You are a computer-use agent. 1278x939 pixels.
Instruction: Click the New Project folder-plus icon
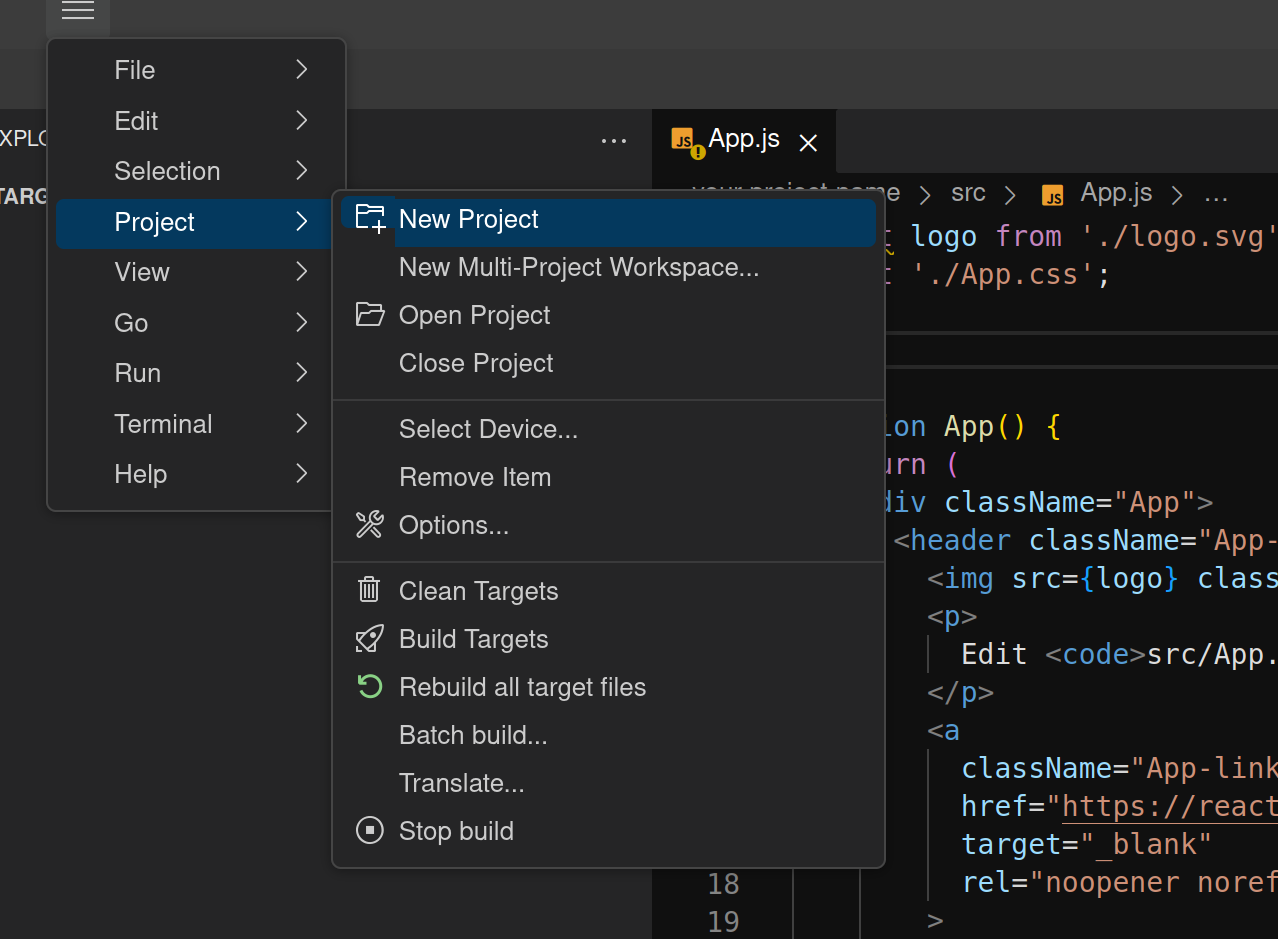tap(370, 219)
